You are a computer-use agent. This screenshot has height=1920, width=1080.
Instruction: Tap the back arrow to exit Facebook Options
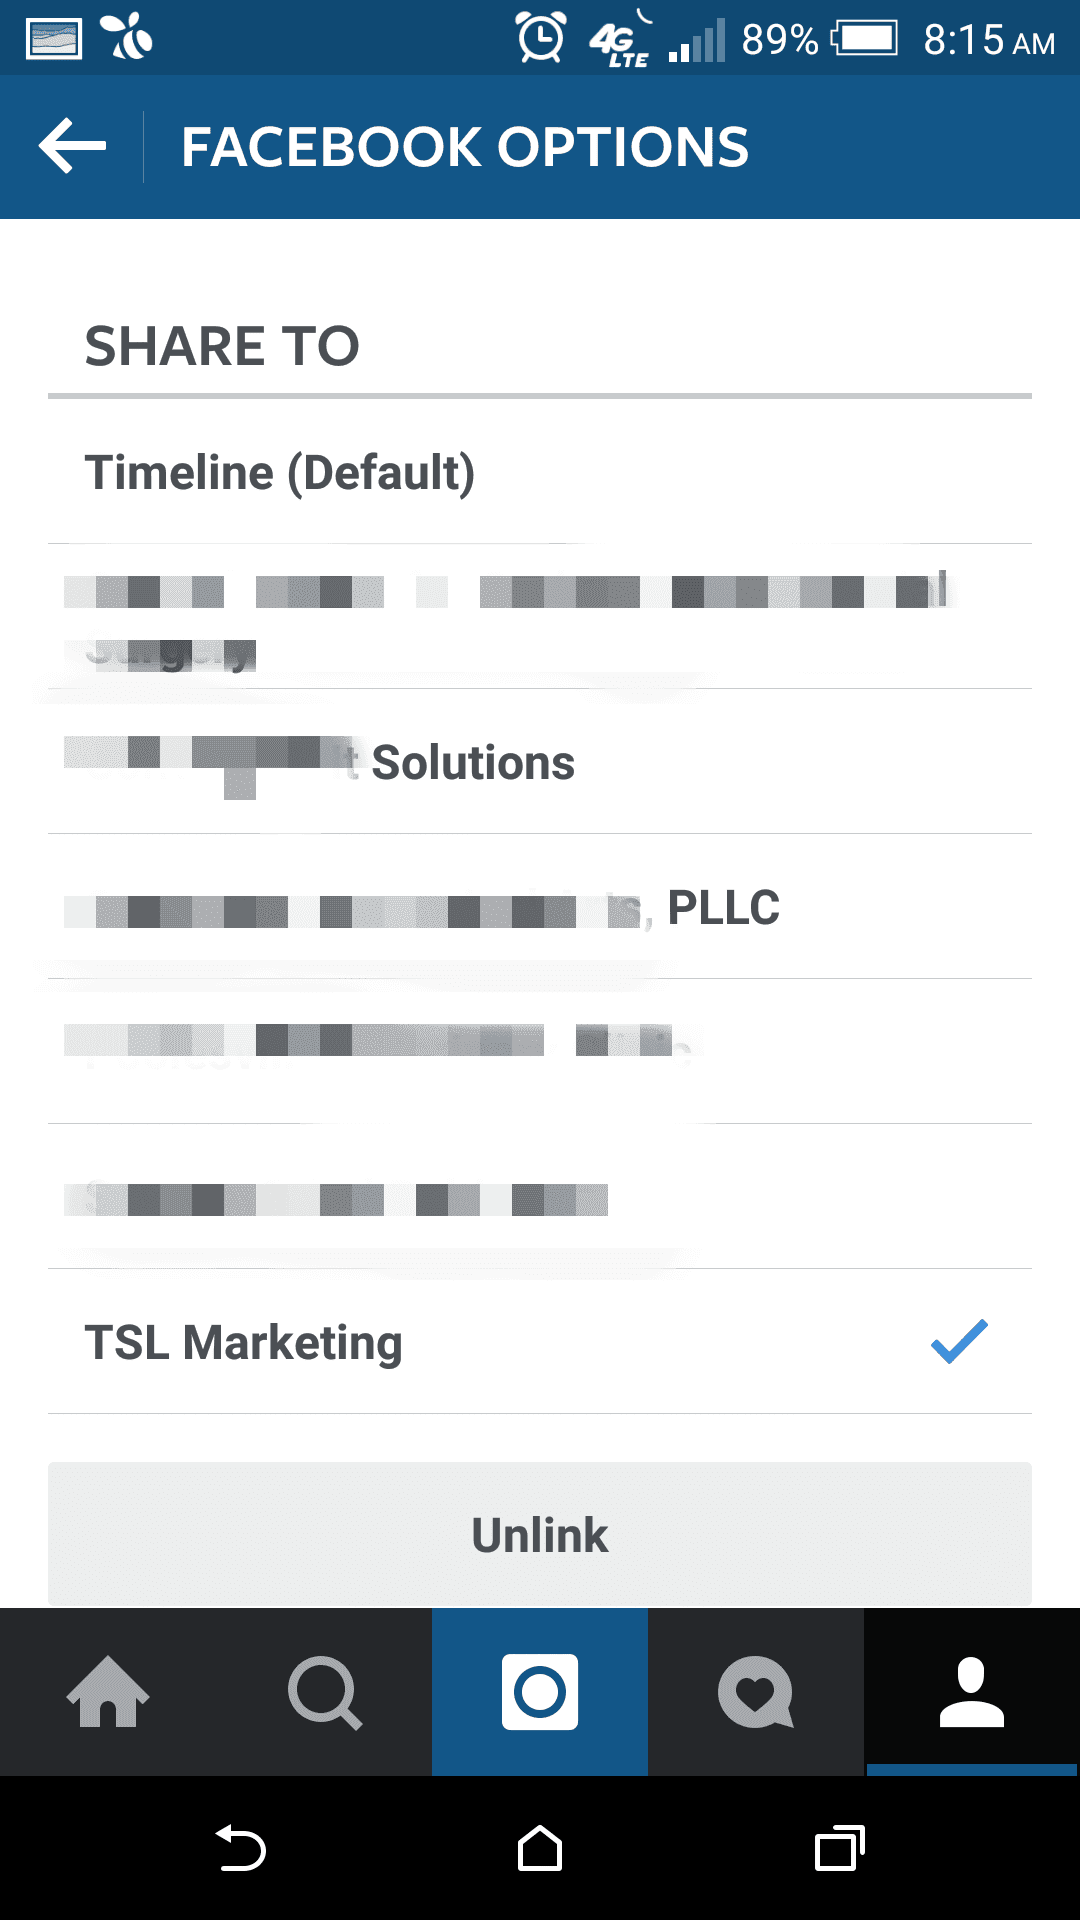tap(70, 146)
